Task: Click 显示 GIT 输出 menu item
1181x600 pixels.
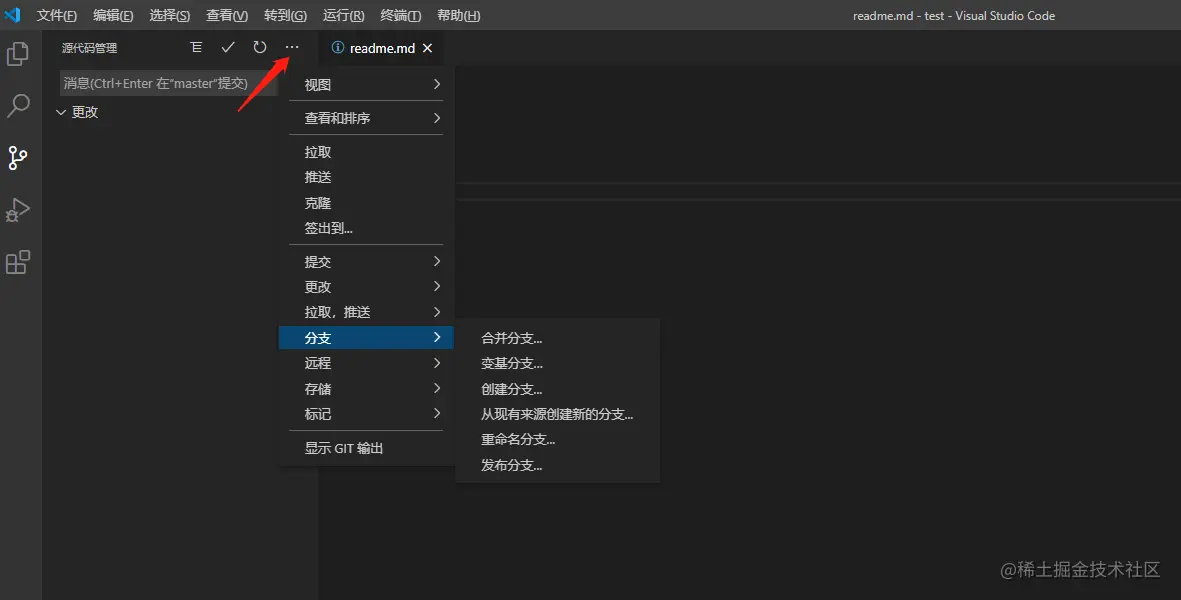Action: tap(344, 448)
